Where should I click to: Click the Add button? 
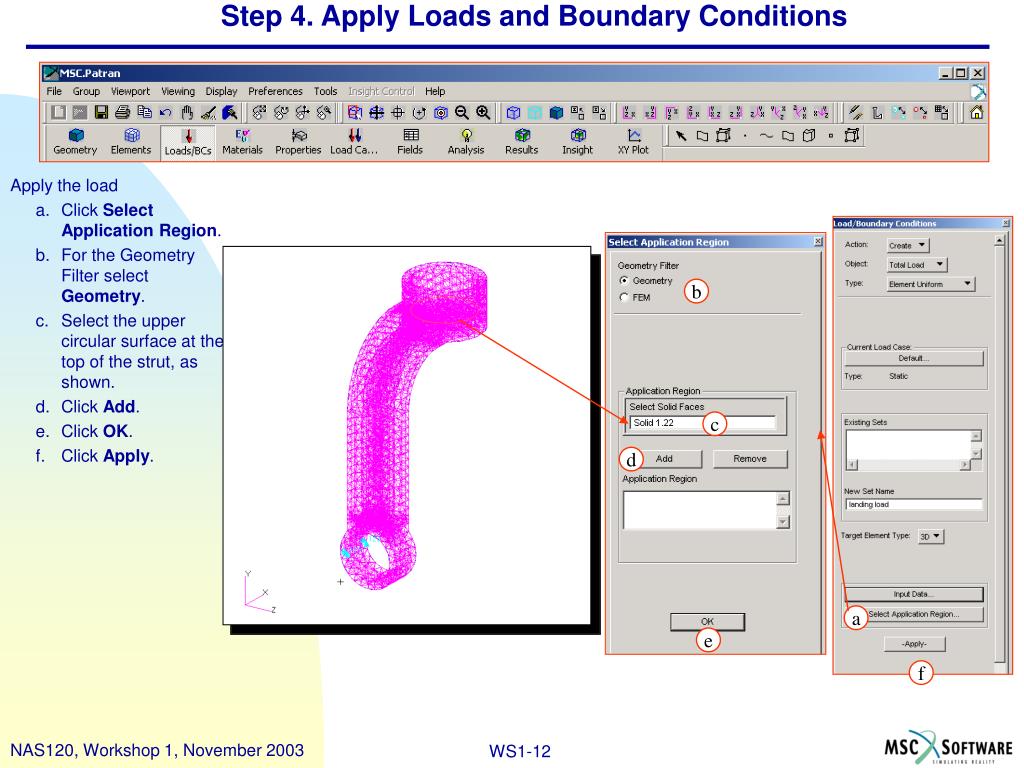point(664,459)
